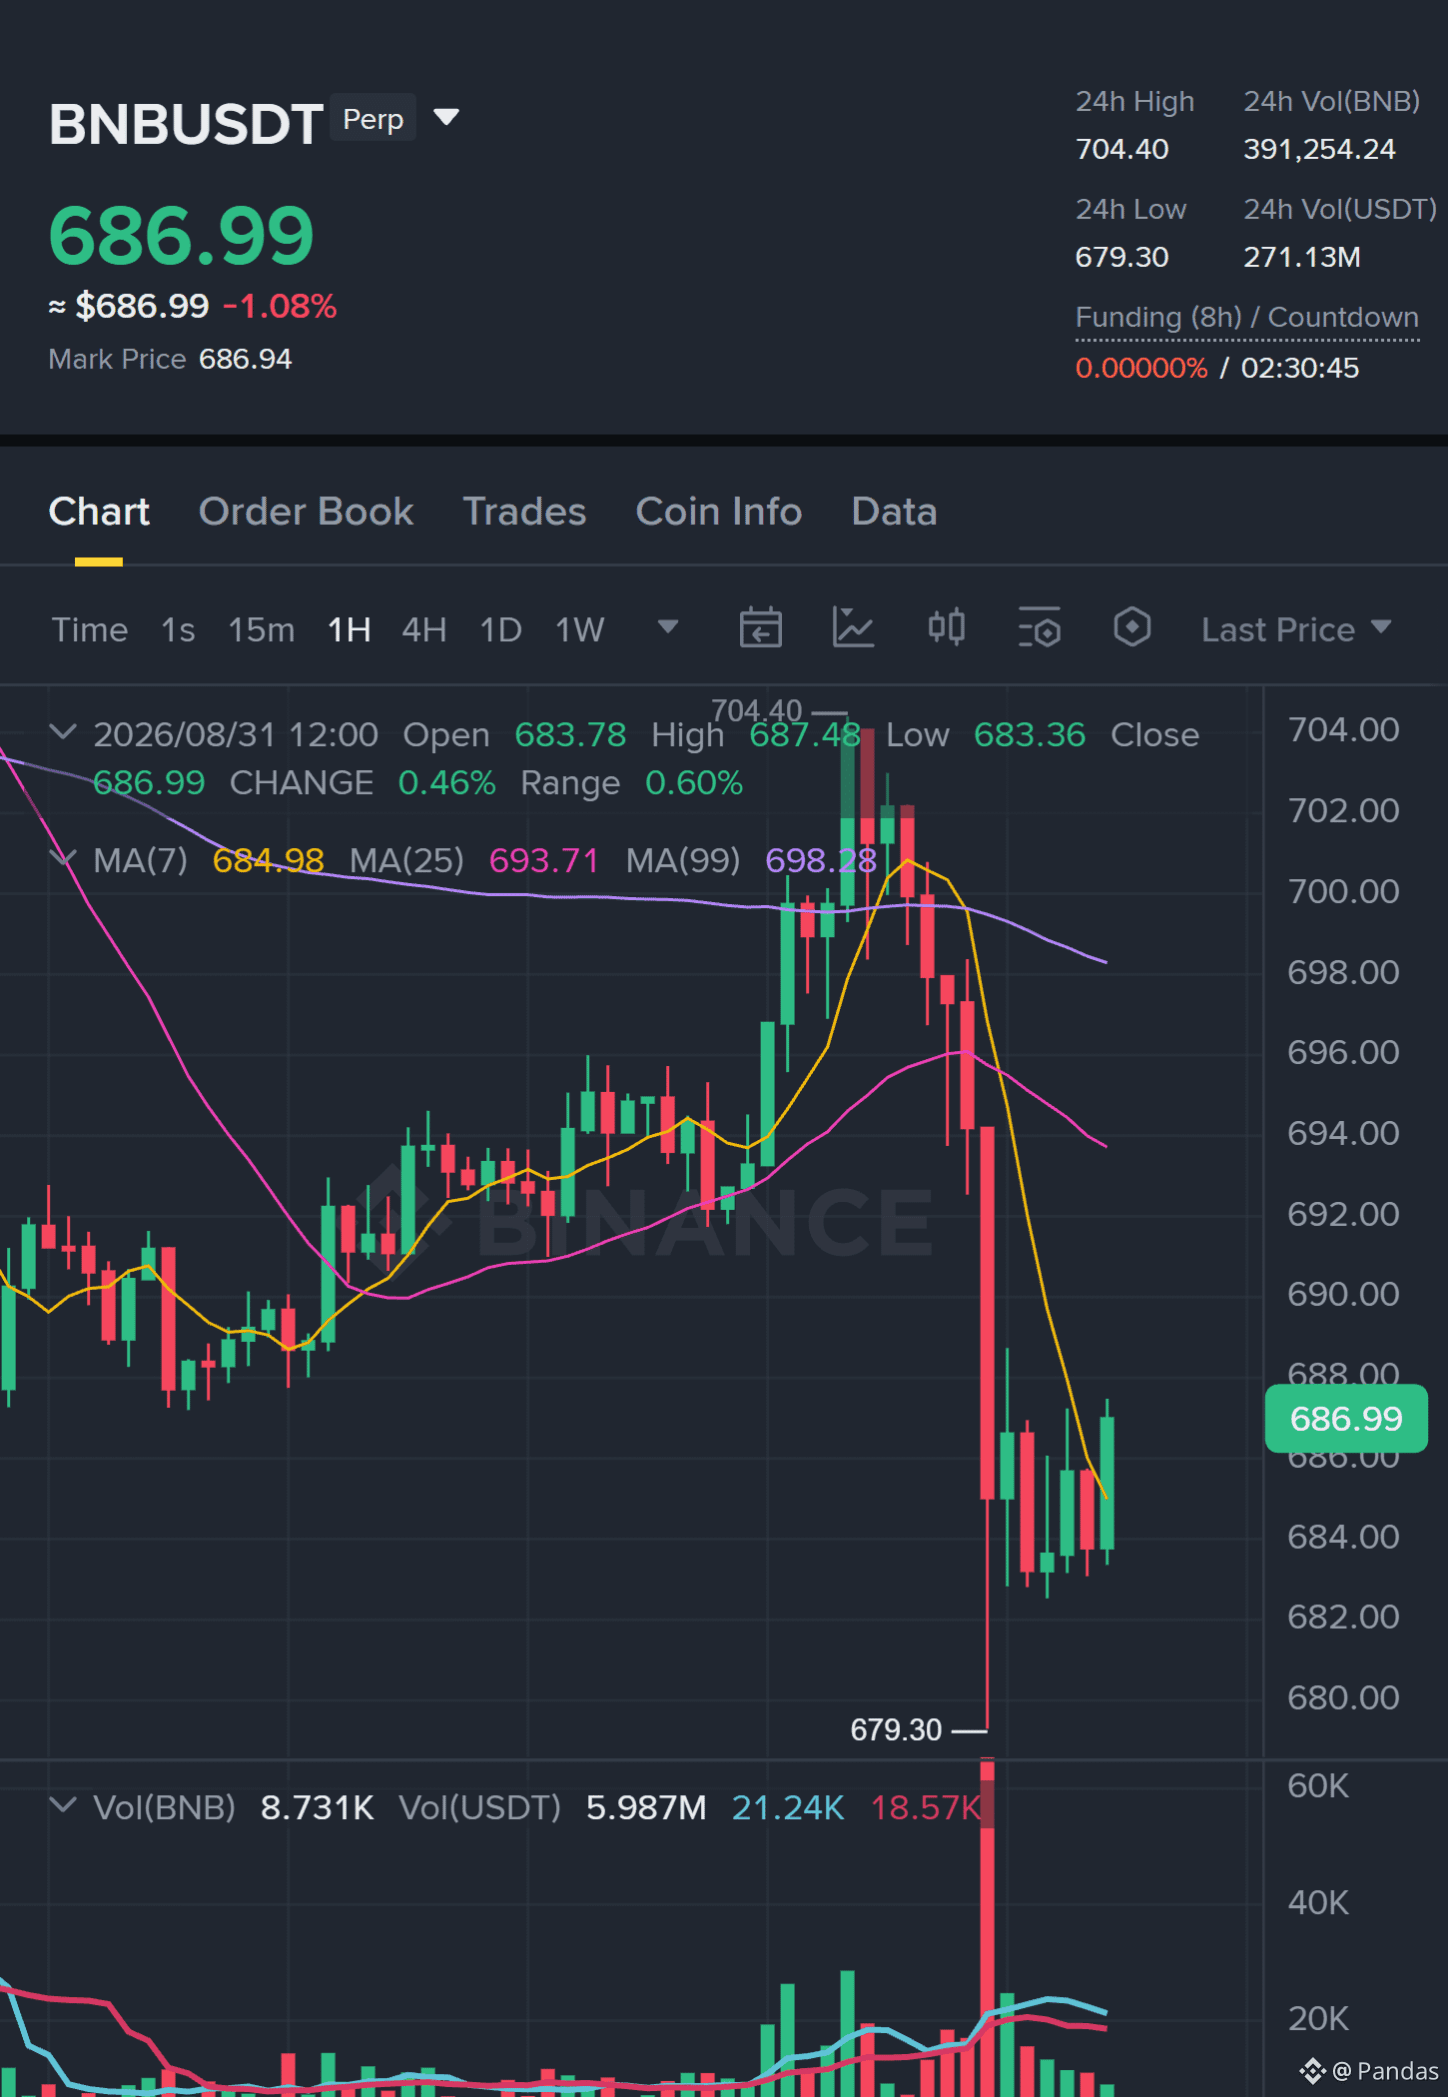Select the 15m interval
The image size is (1448, 2097).
point(261,630)
